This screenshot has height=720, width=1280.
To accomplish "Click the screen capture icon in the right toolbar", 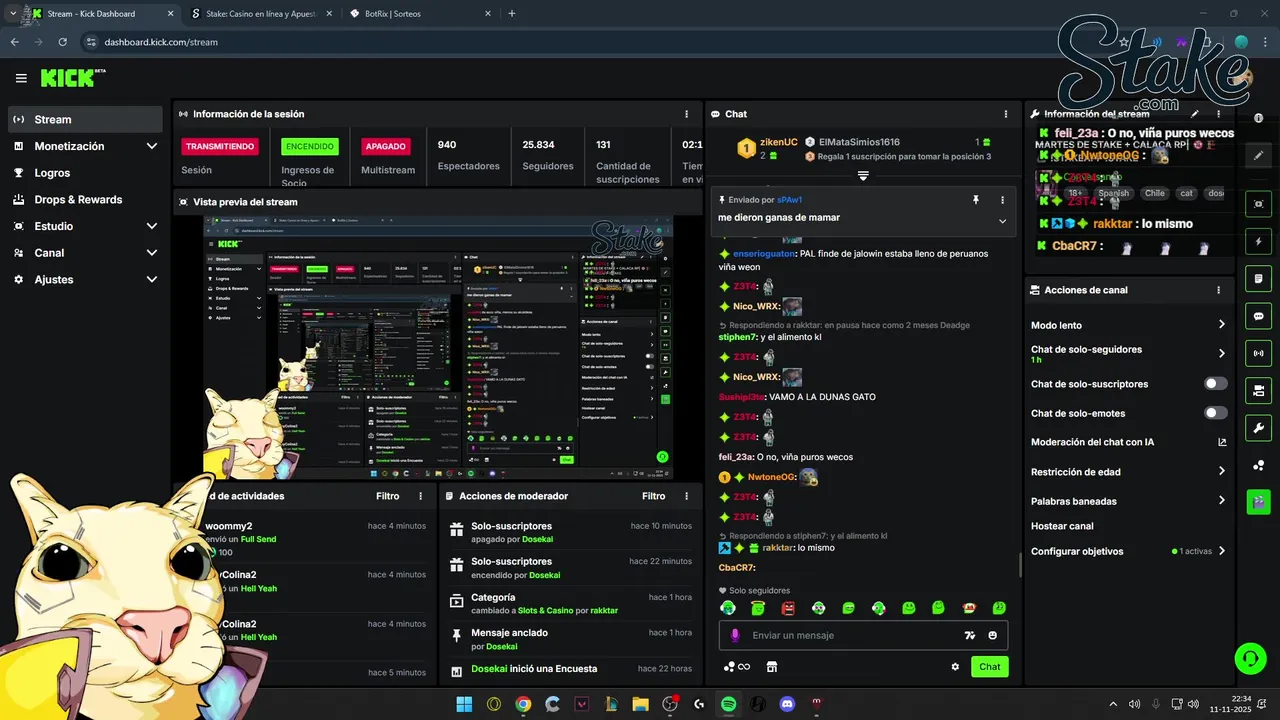I will click(x=1258, y=204).
